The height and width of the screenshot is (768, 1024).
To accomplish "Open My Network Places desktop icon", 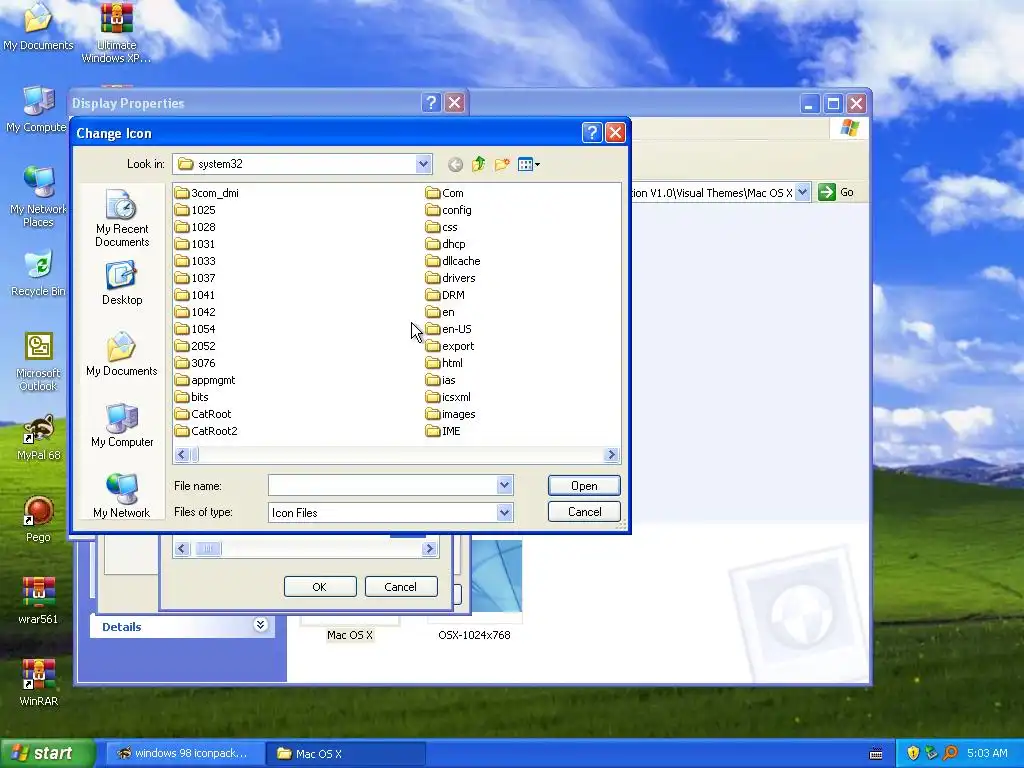I will (x=39, y=196).
